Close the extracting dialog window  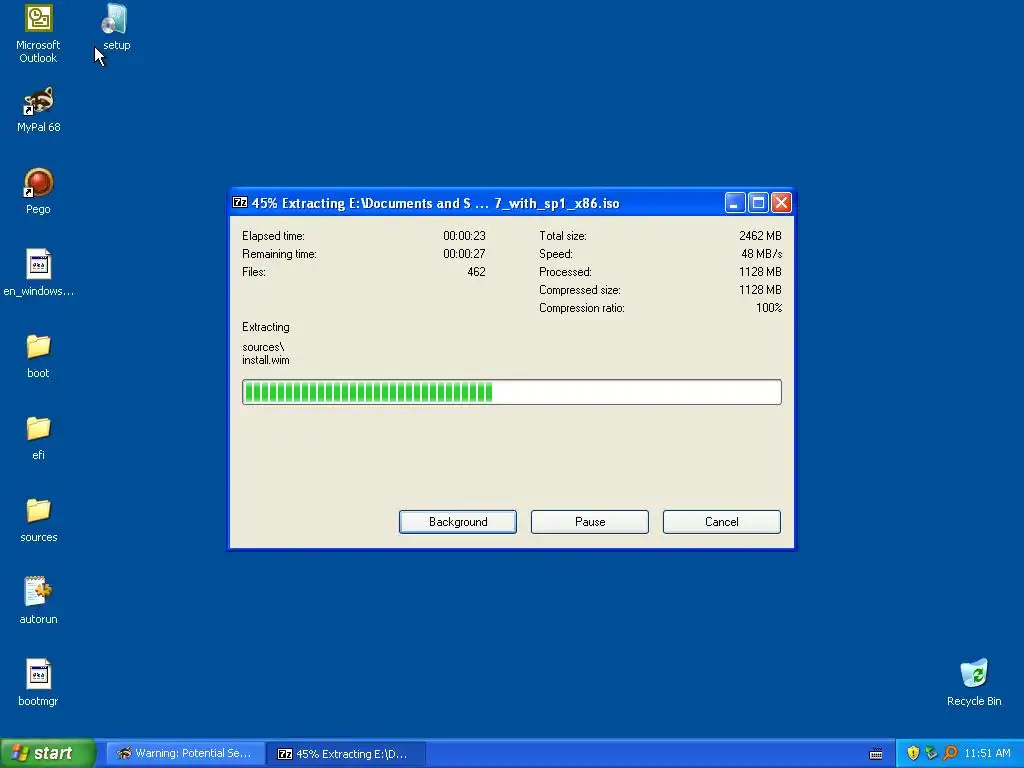coord(782,202)
